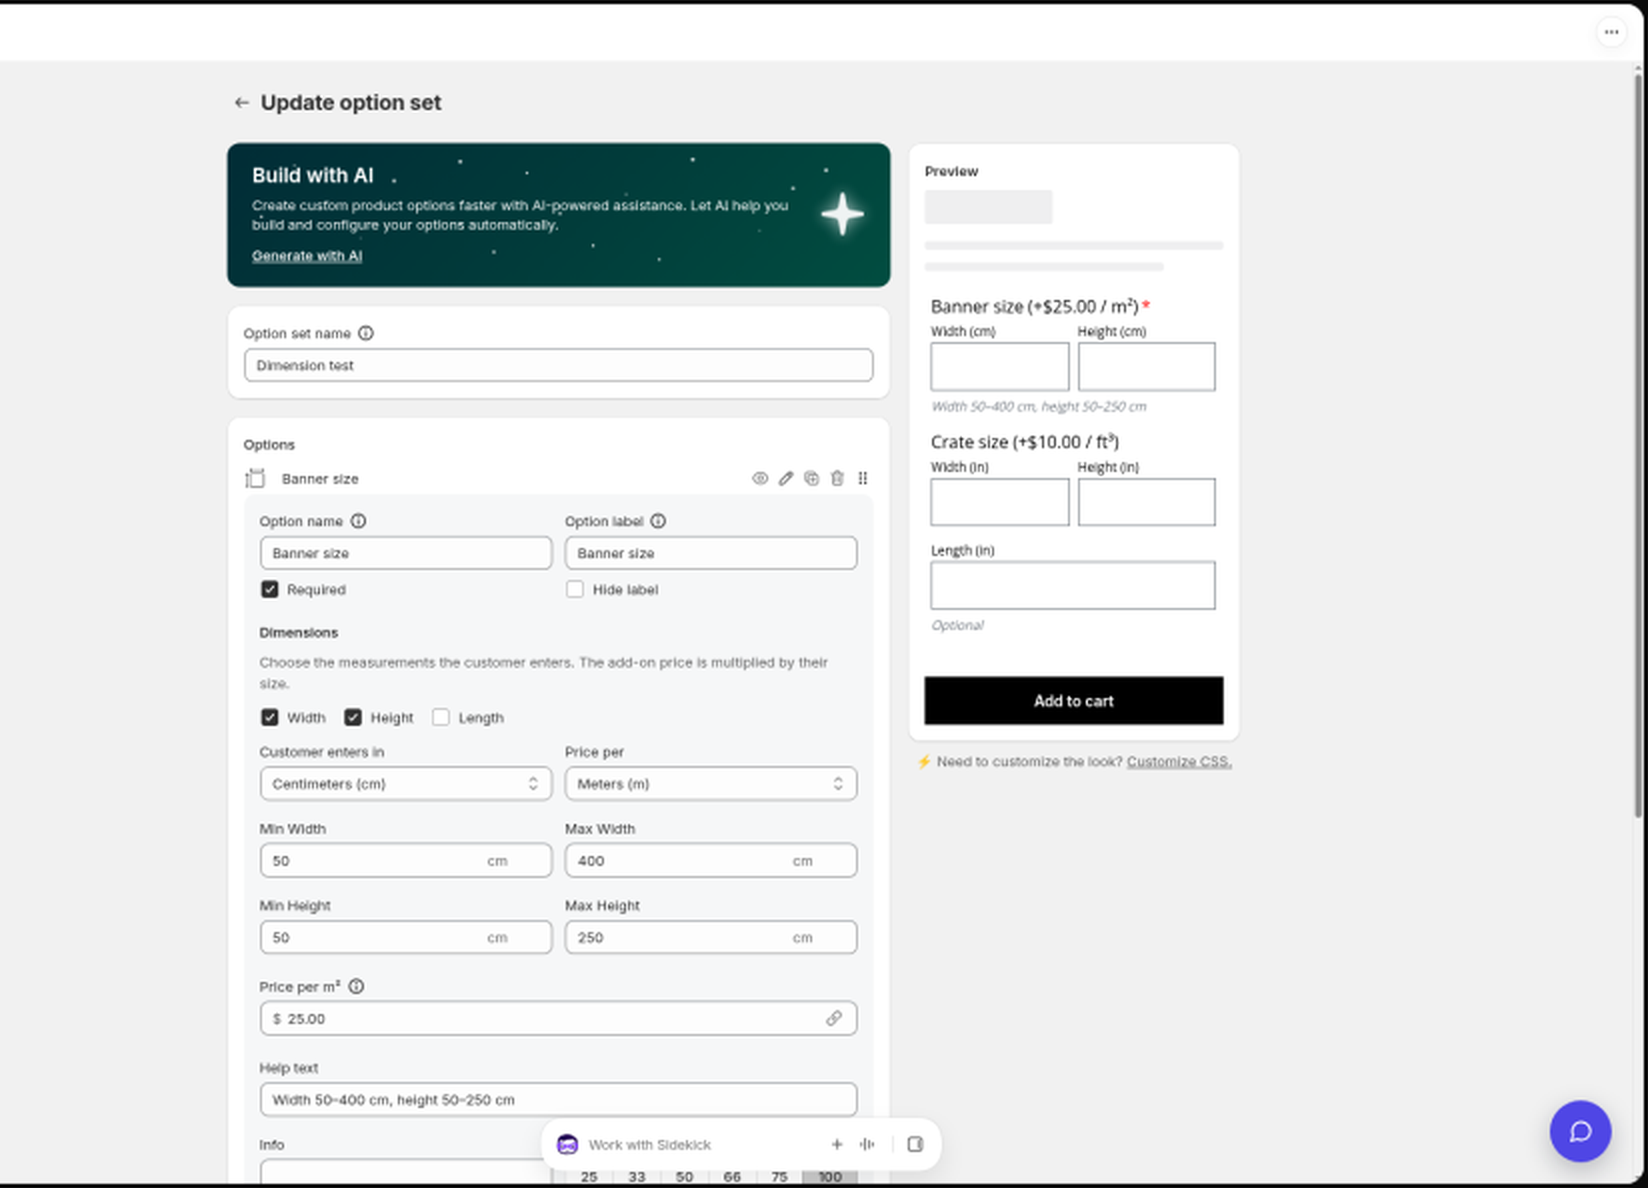Uncheck the Required checkbox
This screenshot has width=1648, height=1188.
(270, 589)
